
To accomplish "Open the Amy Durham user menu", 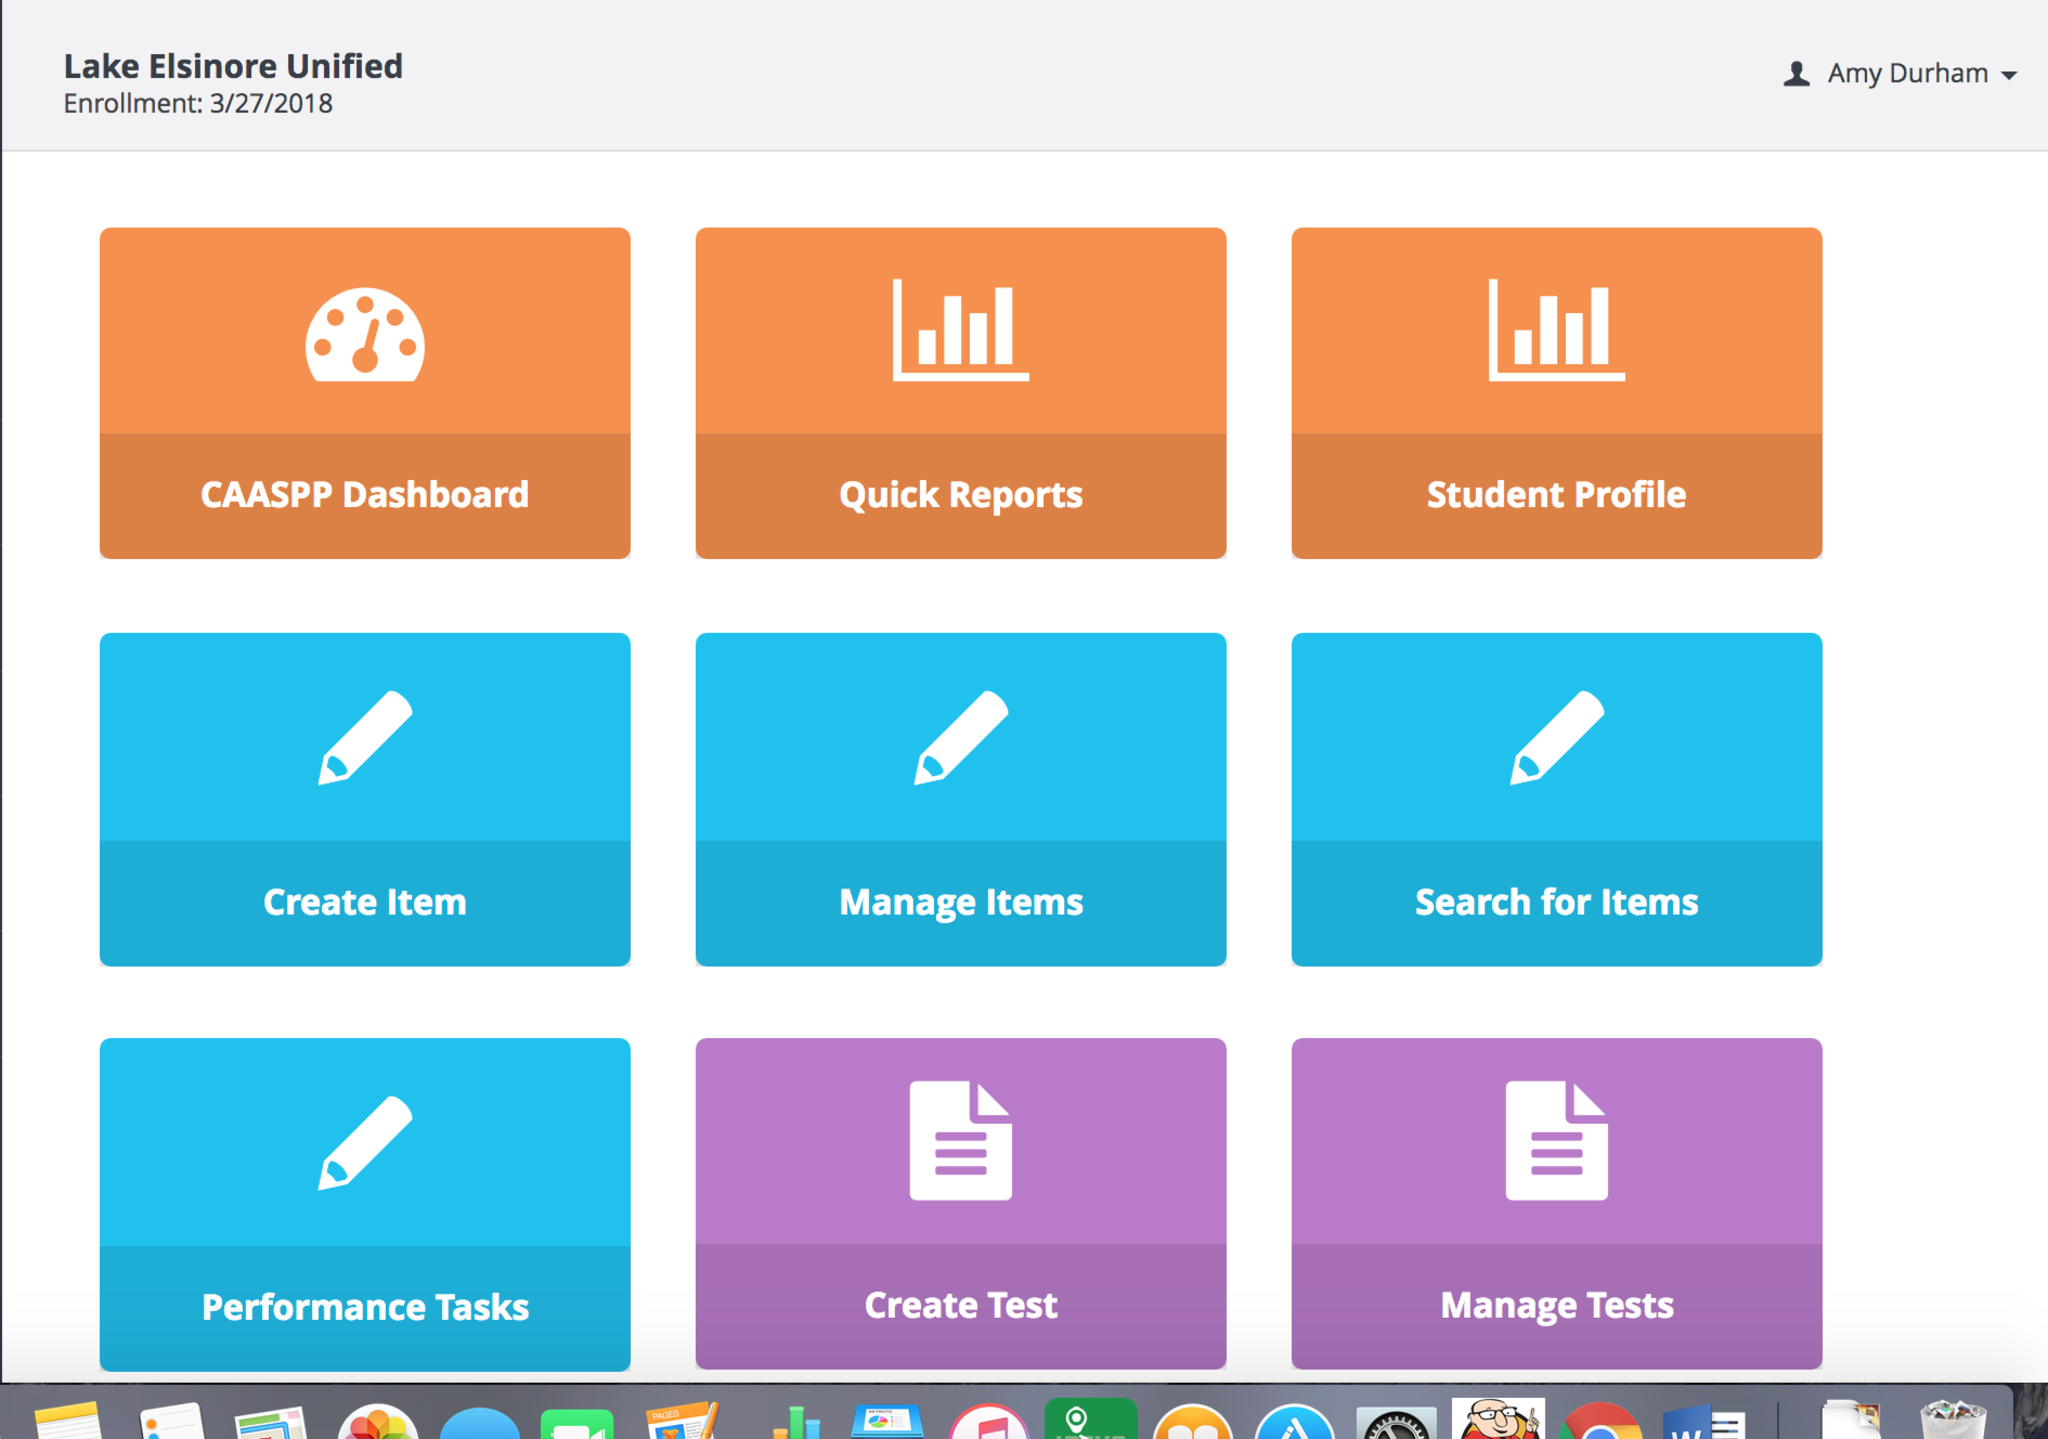I will [1907, 73].
